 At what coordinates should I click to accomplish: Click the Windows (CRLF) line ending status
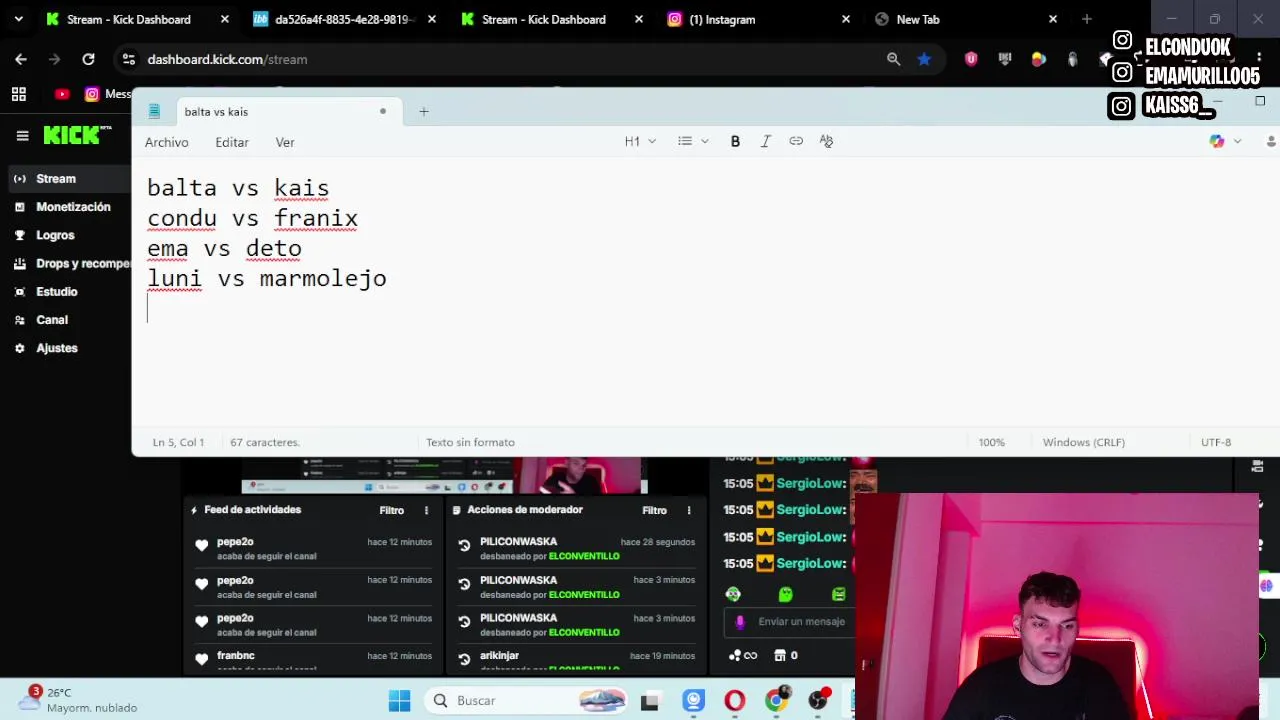pyautogui.click(x=1083, y=442)
